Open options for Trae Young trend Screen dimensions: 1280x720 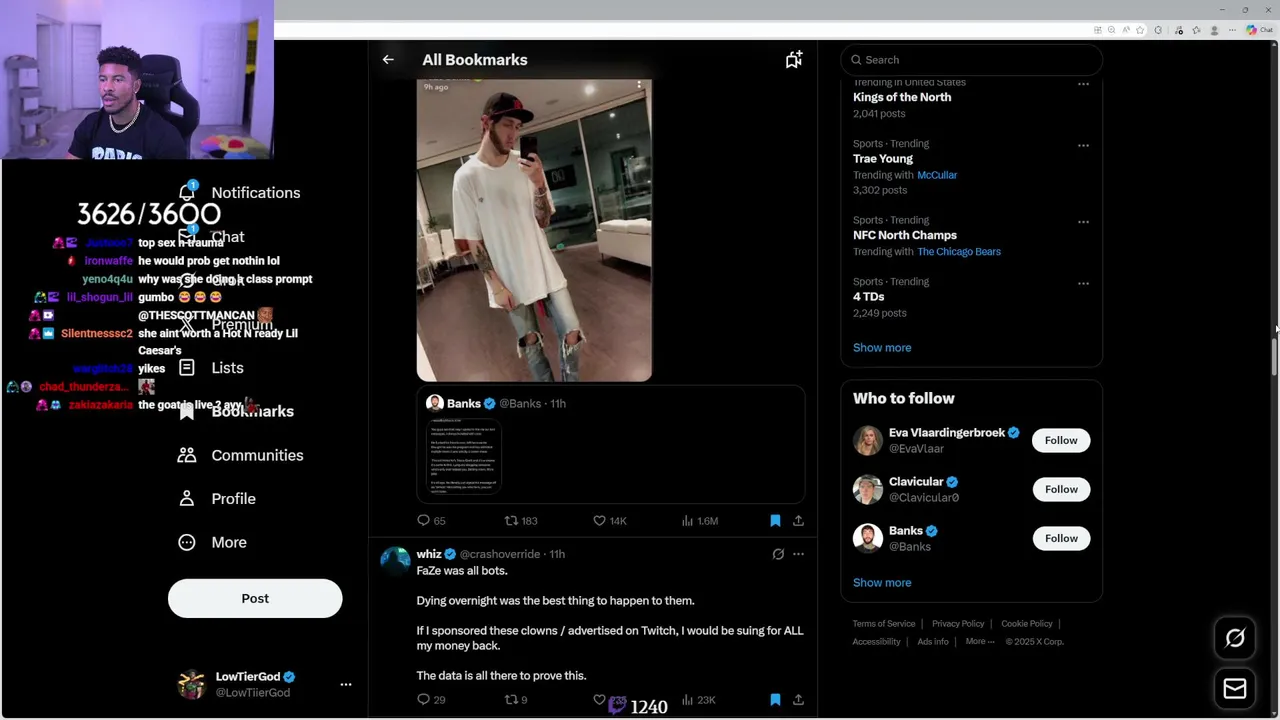[x=1083, y=146]
